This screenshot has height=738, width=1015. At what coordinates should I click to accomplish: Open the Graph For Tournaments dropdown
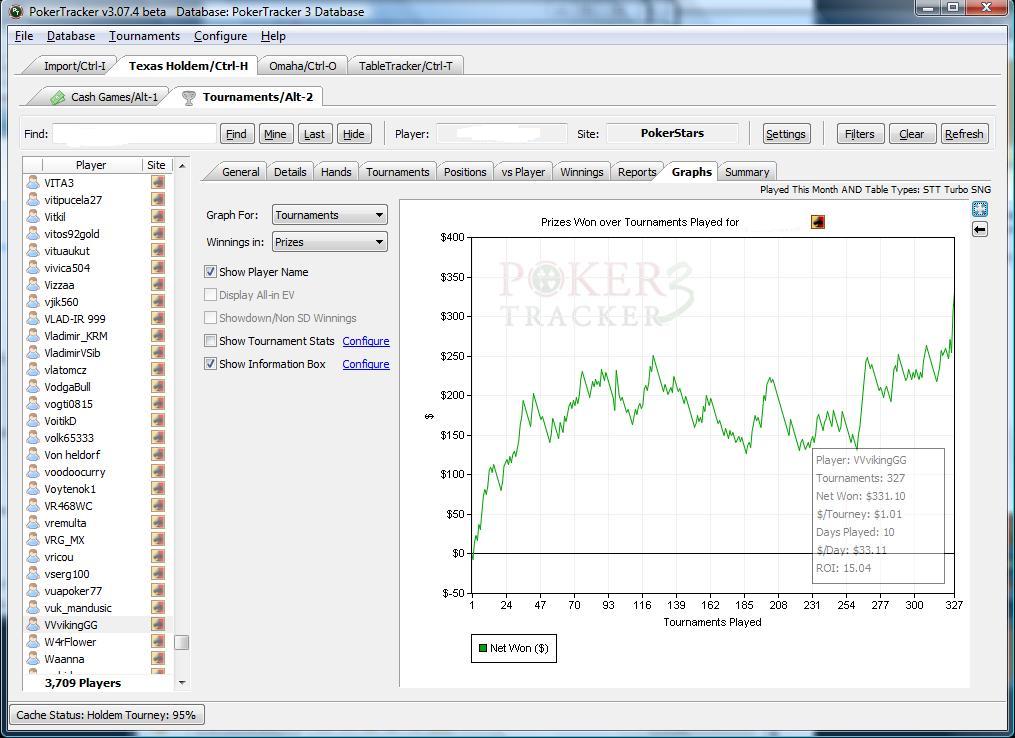[329, 215]
